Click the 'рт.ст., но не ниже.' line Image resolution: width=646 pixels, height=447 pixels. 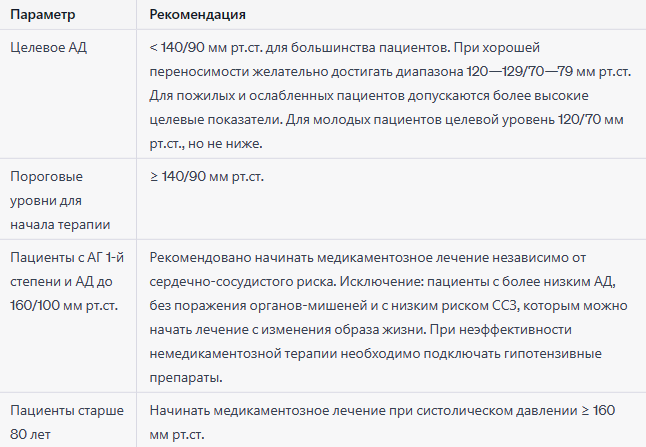coord(206,144)
